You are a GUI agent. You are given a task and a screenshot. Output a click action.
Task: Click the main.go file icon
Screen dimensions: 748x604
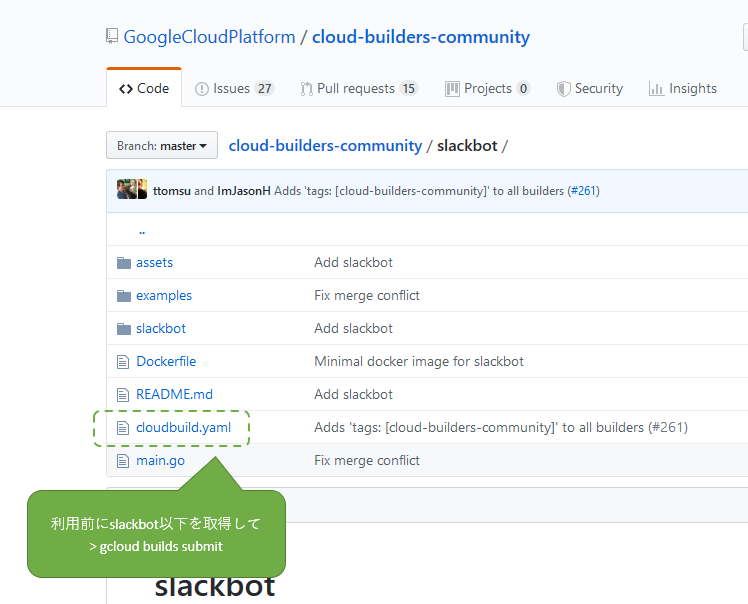point(123,460)
